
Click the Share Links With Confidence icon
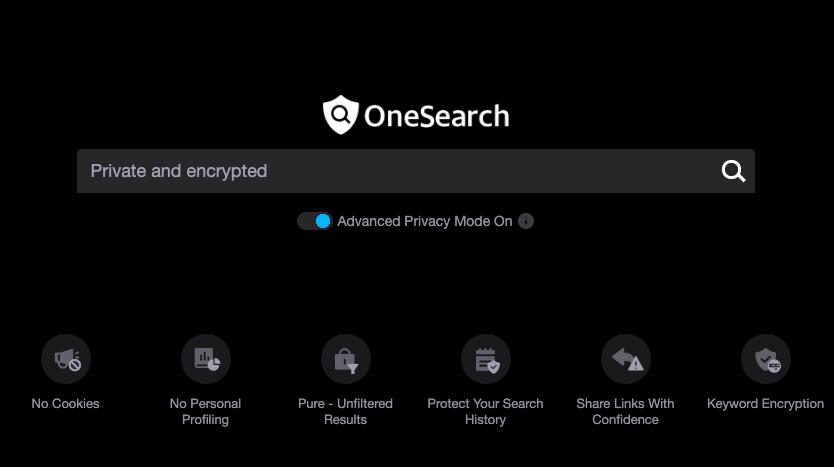pyautogui.click(x=626, y=359)
